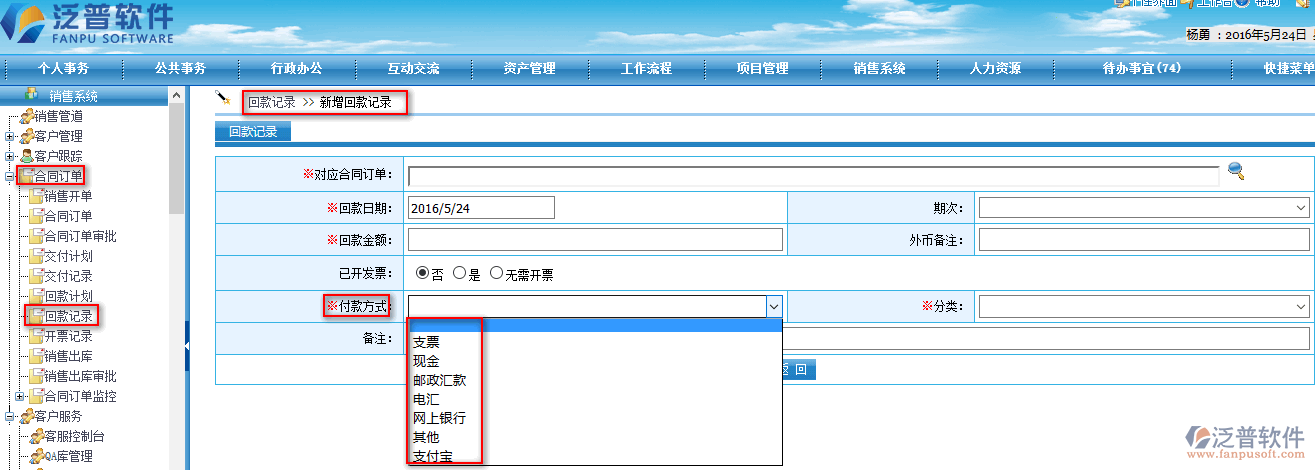Viewport: 1315px width, 470px height.
Task: Click the sidebar scrollbar up arrow
Action: (176, 95)
